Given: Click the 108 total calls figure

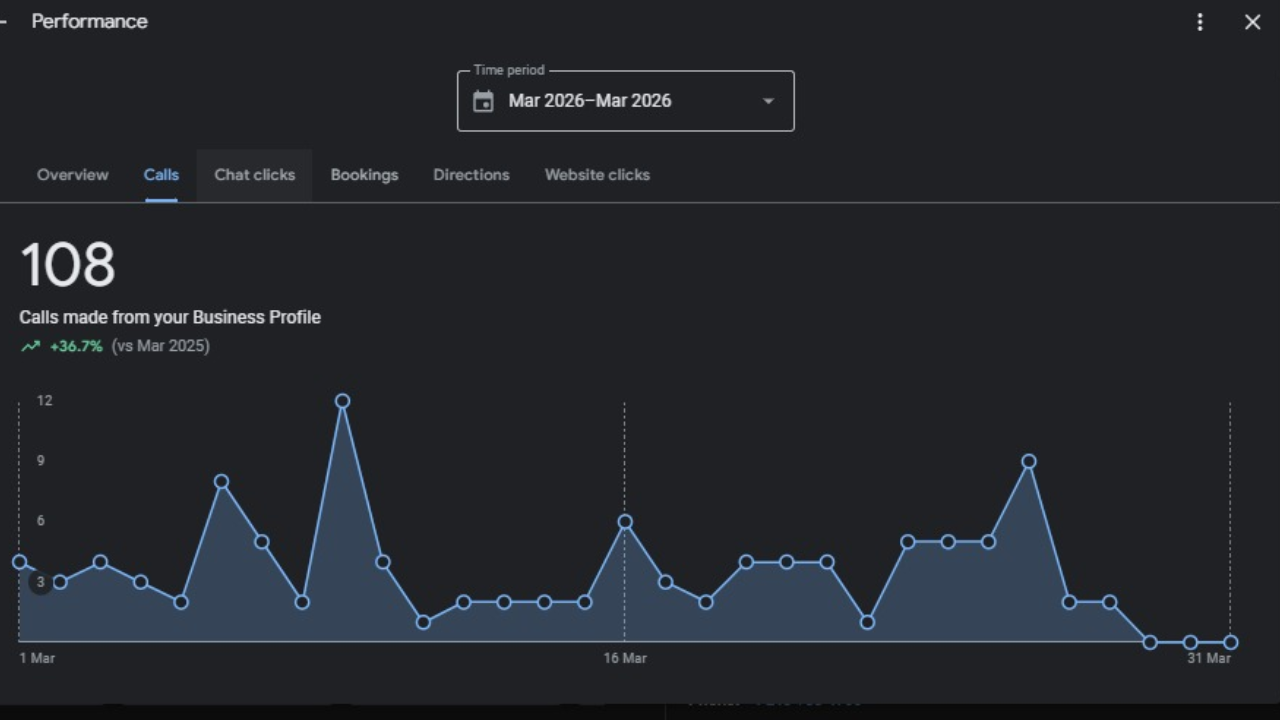Looking at the screenshot, I should click(68, 265).
